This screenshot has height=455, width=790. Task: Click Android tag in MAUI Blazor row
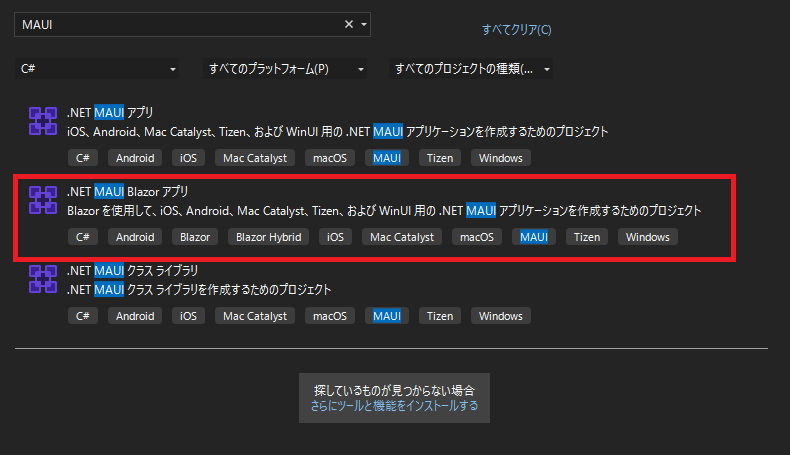click(135, 237)
